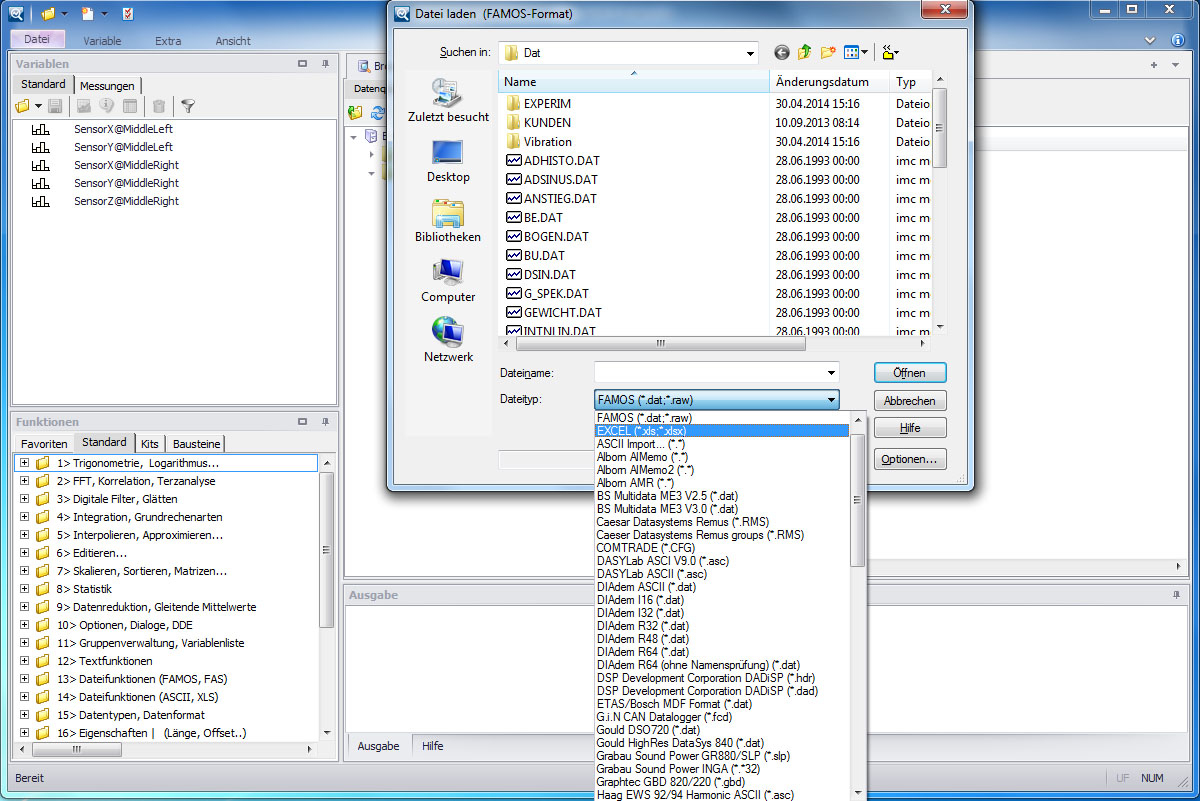Switch to the Extra ribbon tab
This screenshot has height=801, width=1200.
coord(168,41)
